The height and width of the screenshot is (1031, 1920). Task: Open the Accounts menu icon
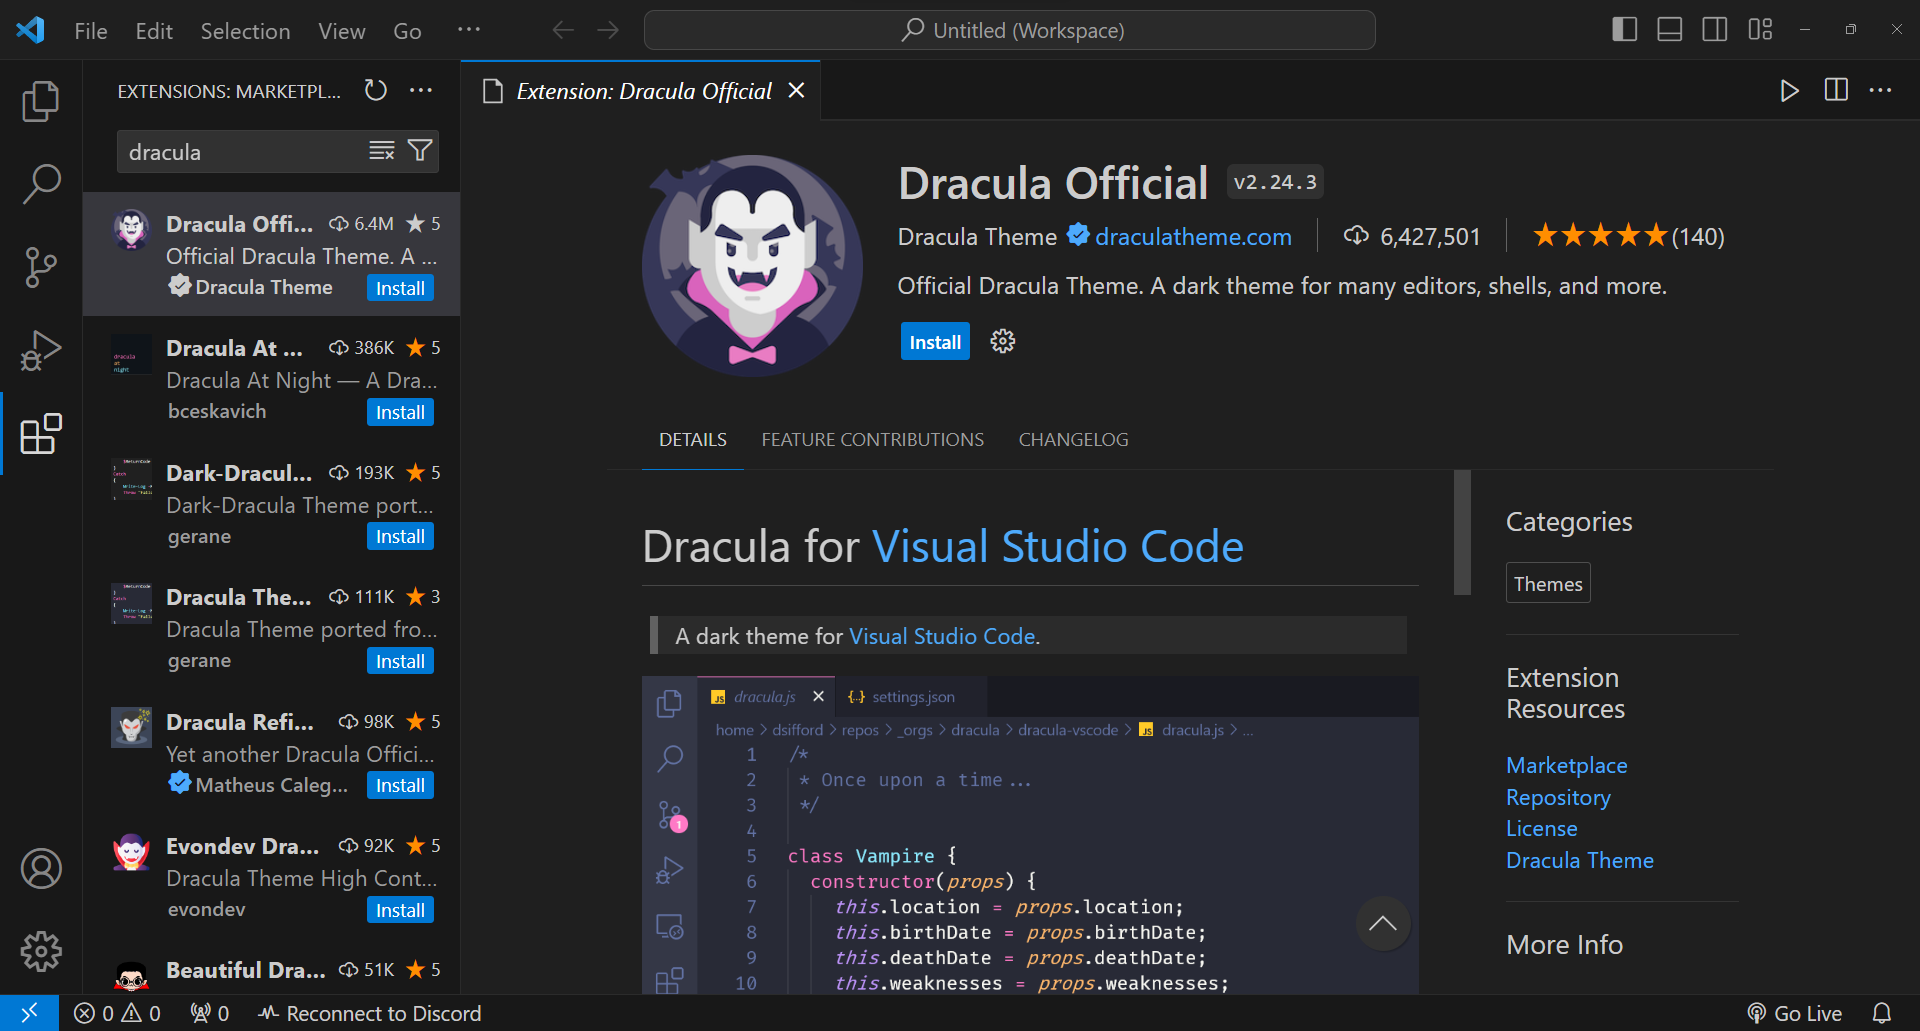coord(41,868)
